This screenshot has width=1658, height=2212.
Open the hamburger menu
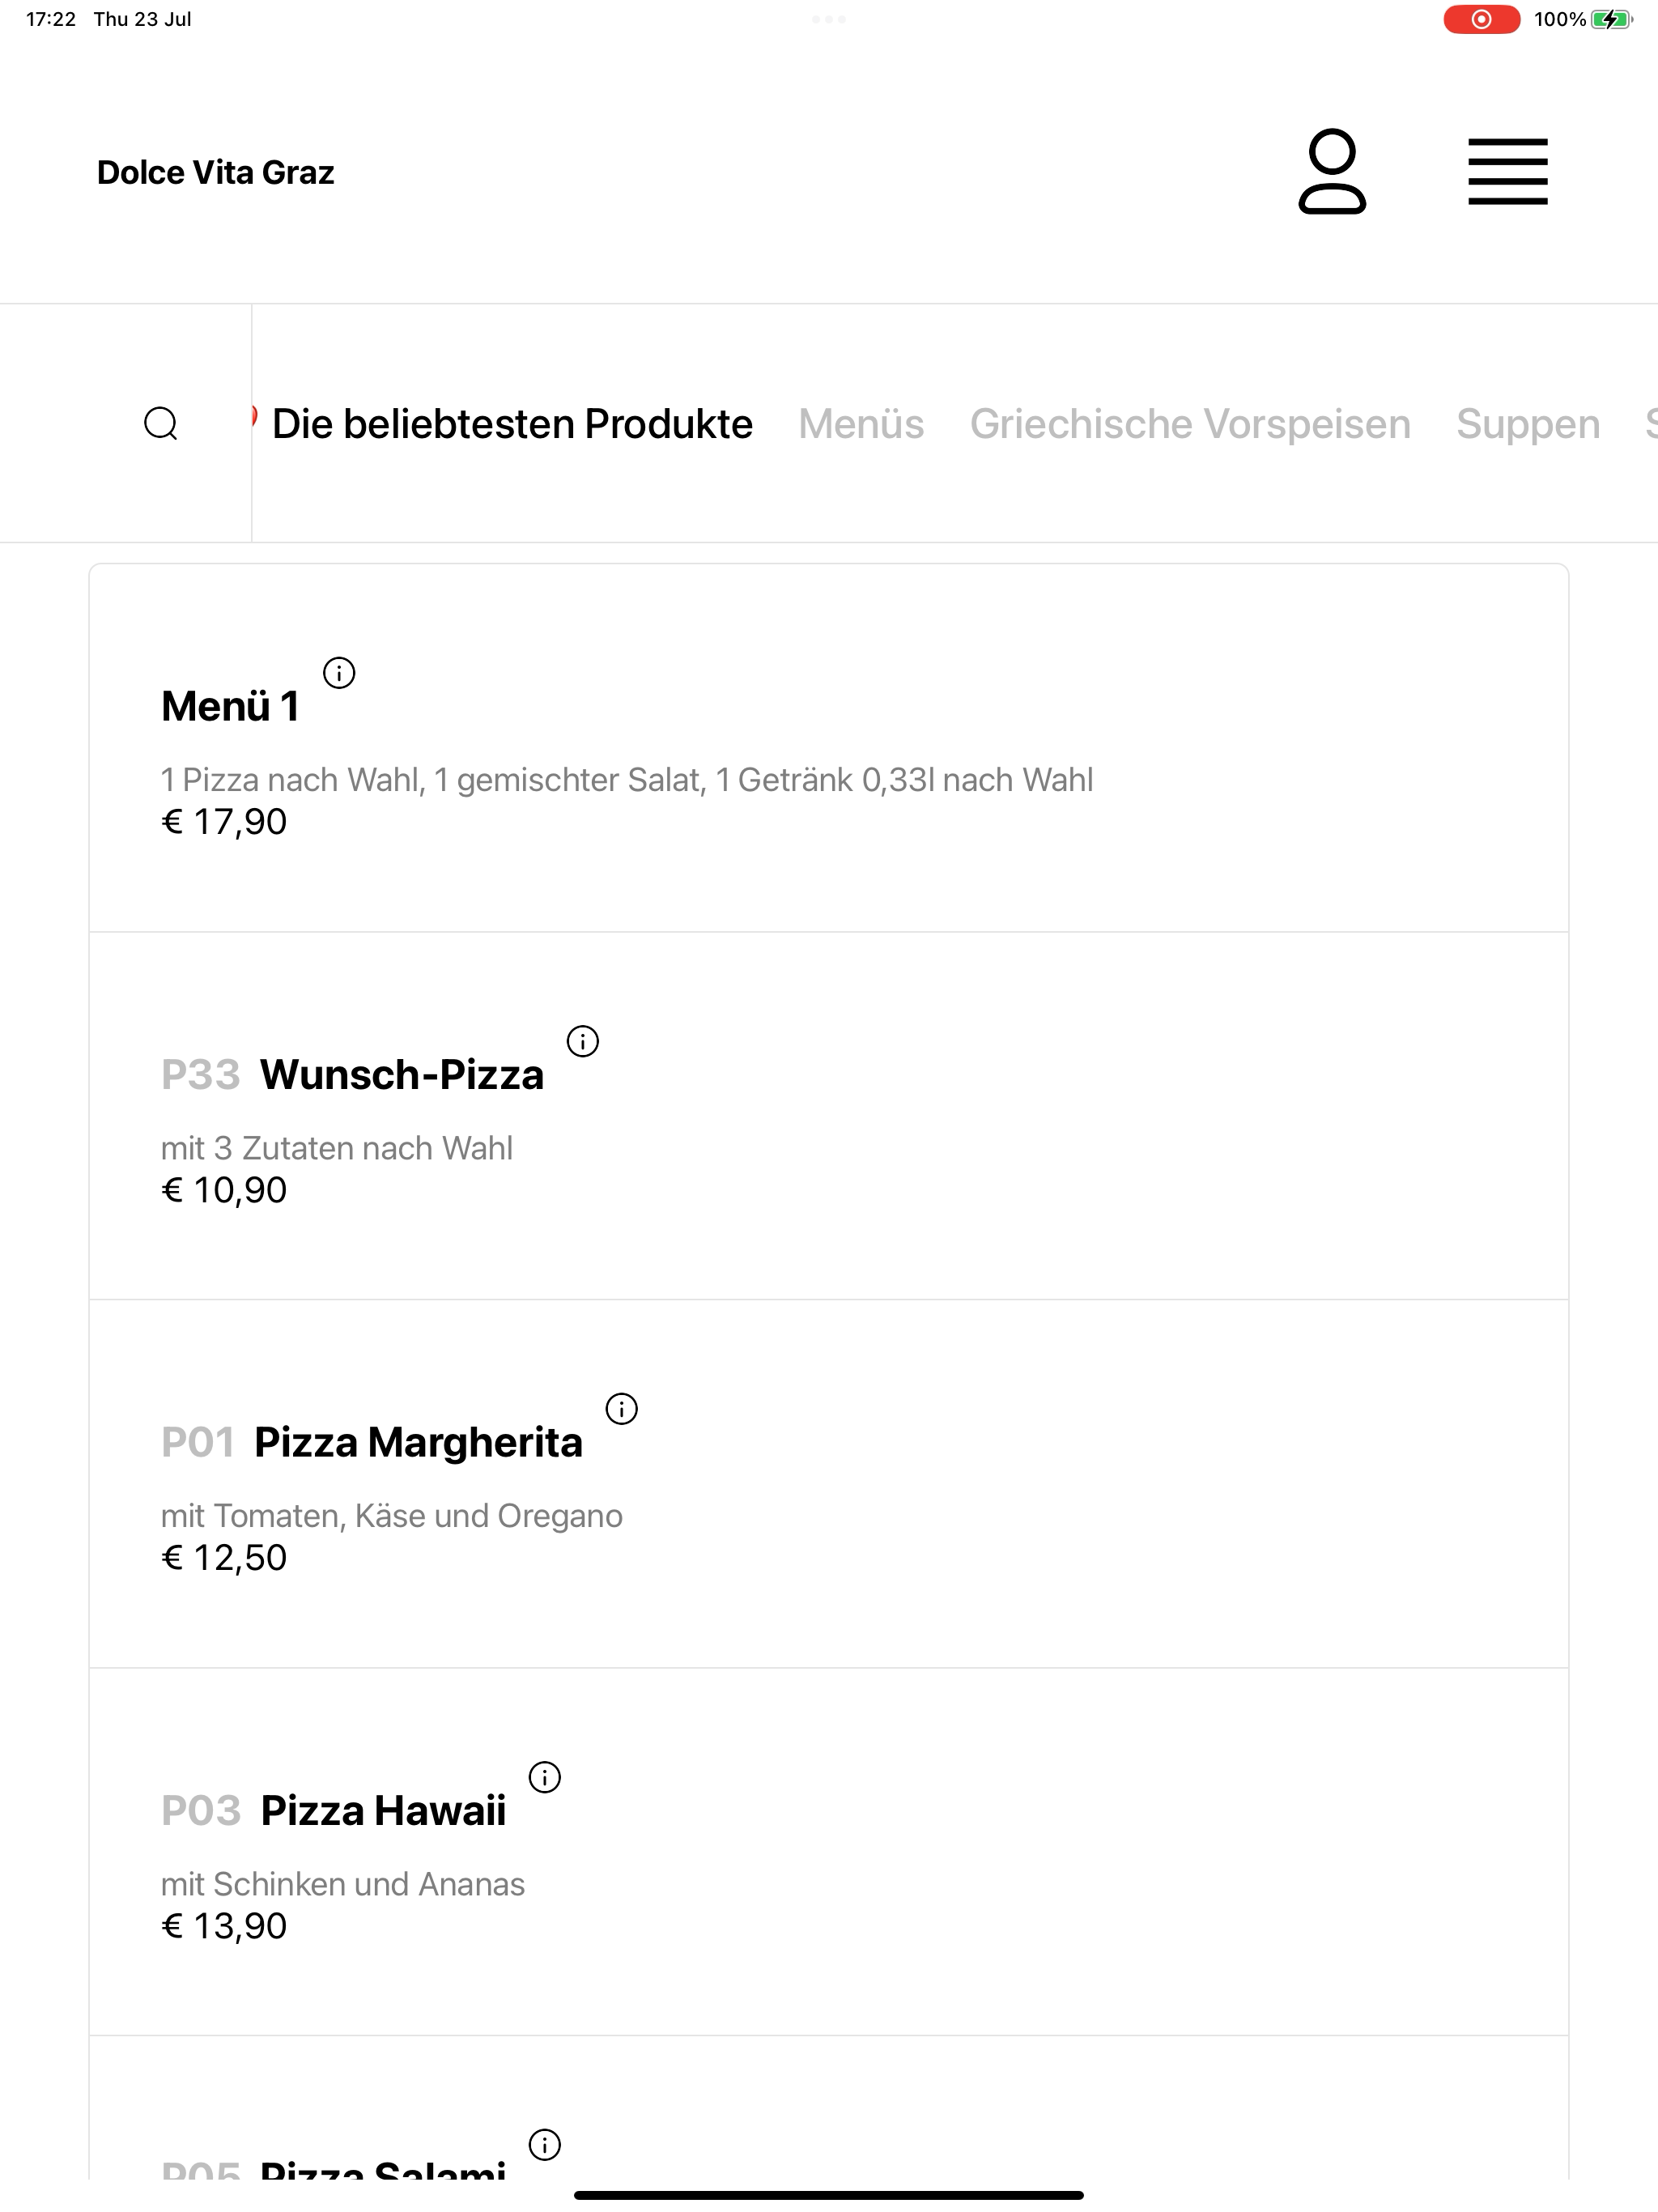click(1507, 172)
